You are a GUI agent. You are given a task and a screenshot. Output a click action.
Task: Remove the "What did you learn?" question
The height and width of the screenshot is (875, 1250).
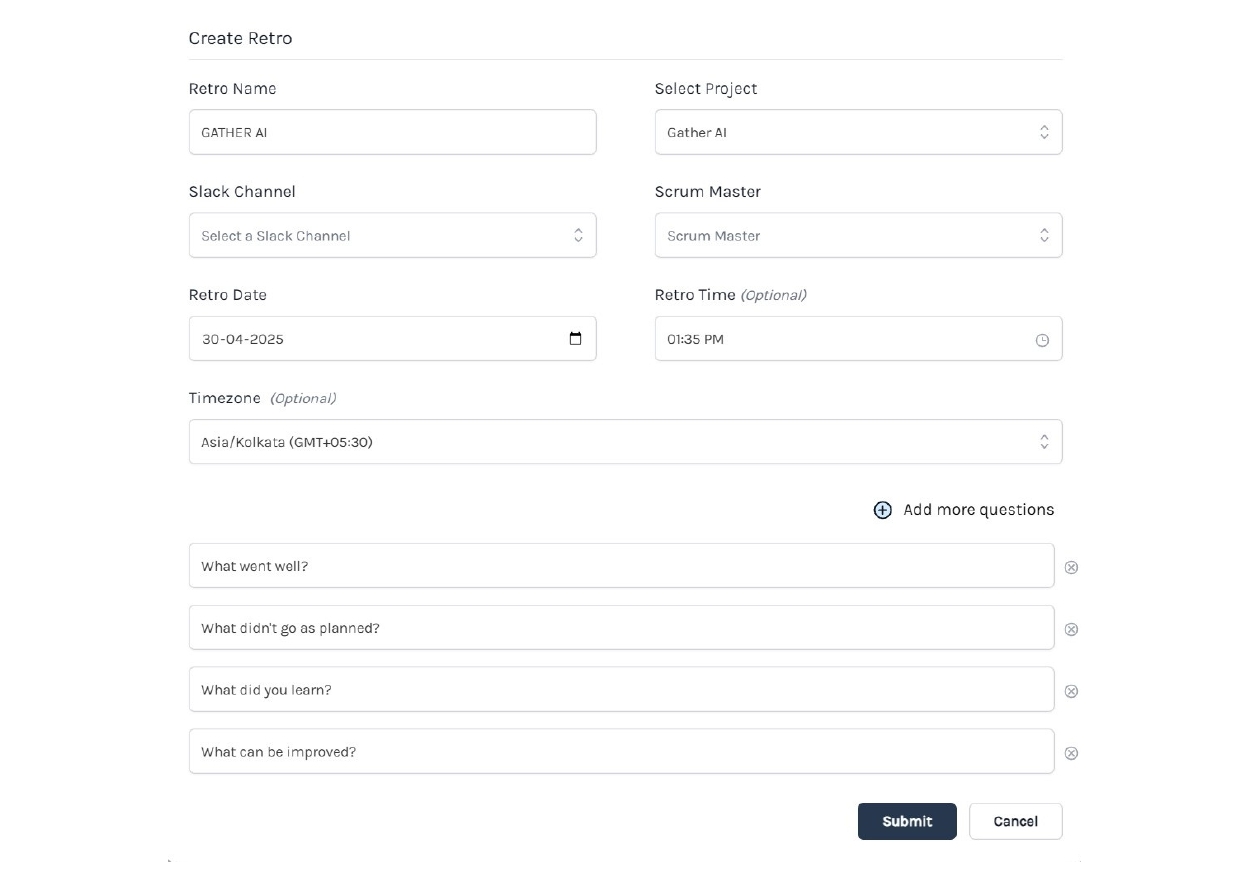pos(1071,691)
